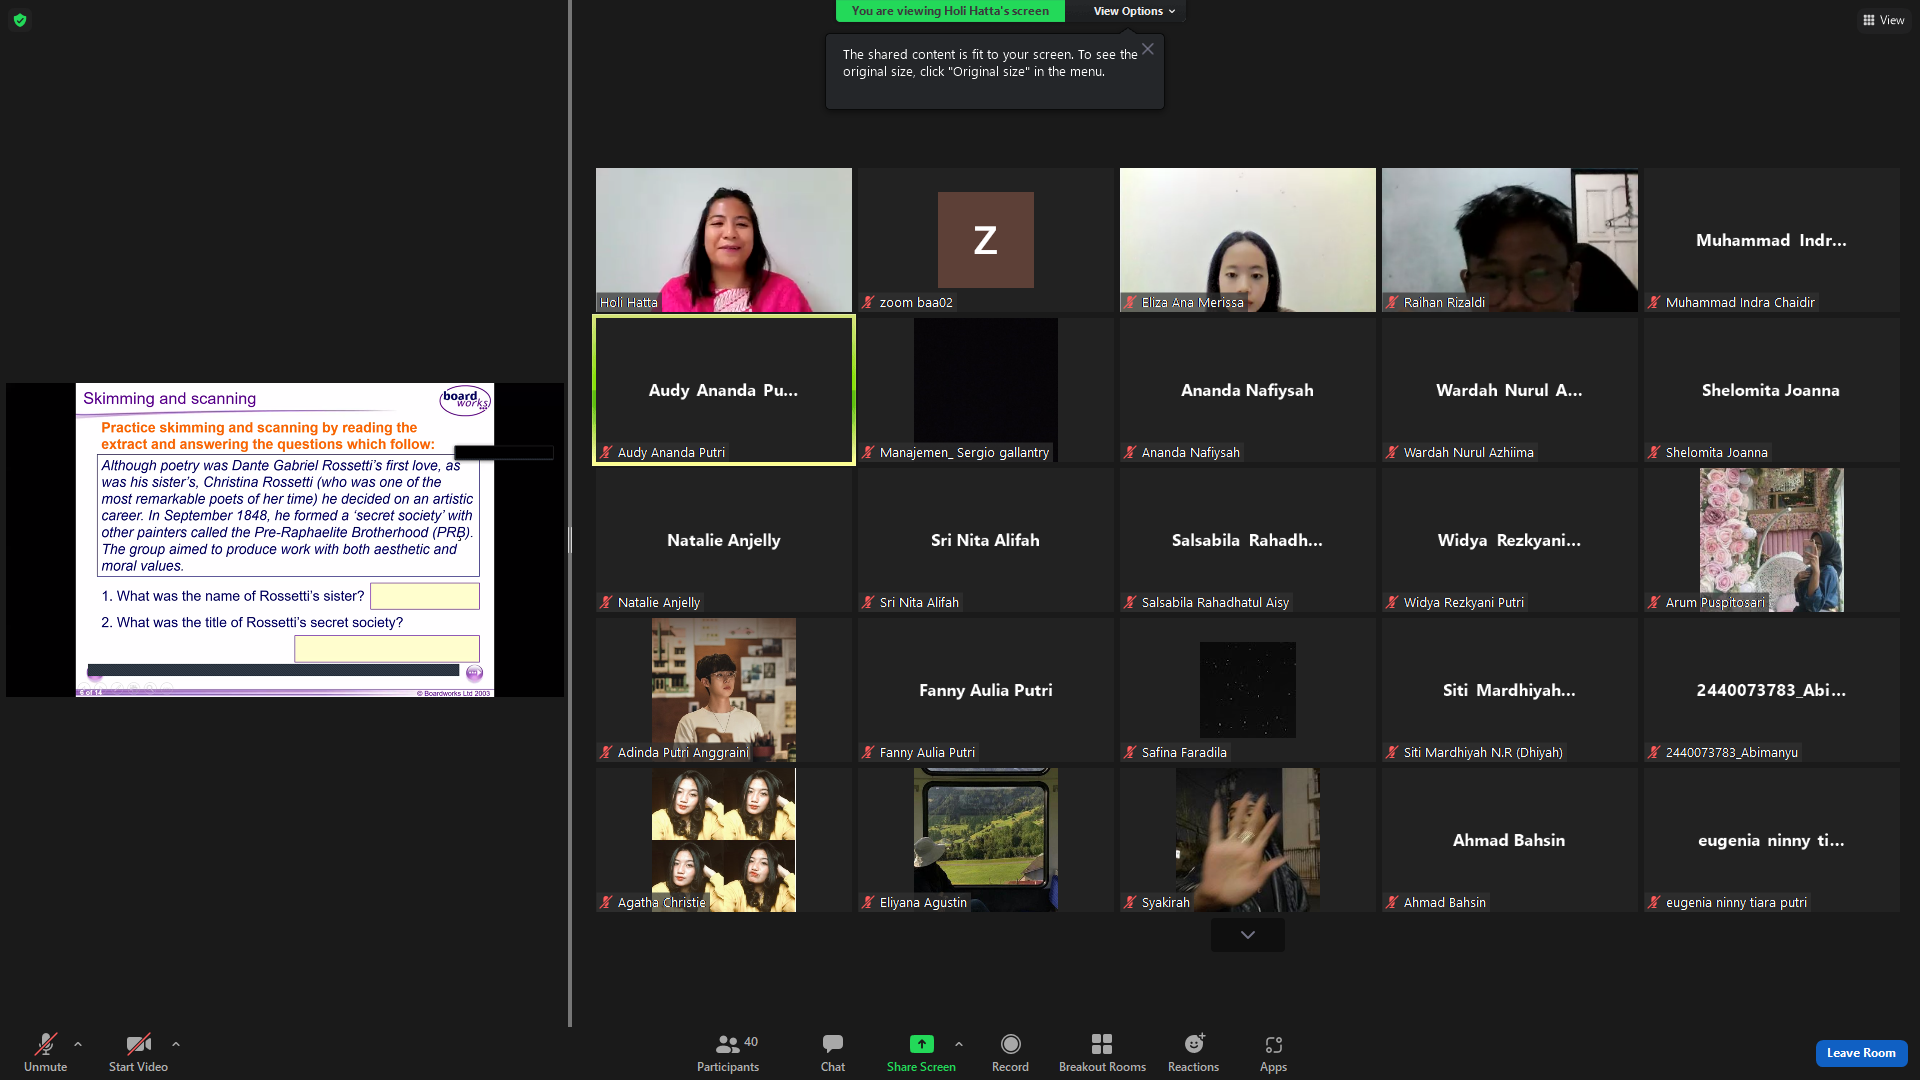
Task: Start recording with Record button
Action: tap(1010, 1053)
